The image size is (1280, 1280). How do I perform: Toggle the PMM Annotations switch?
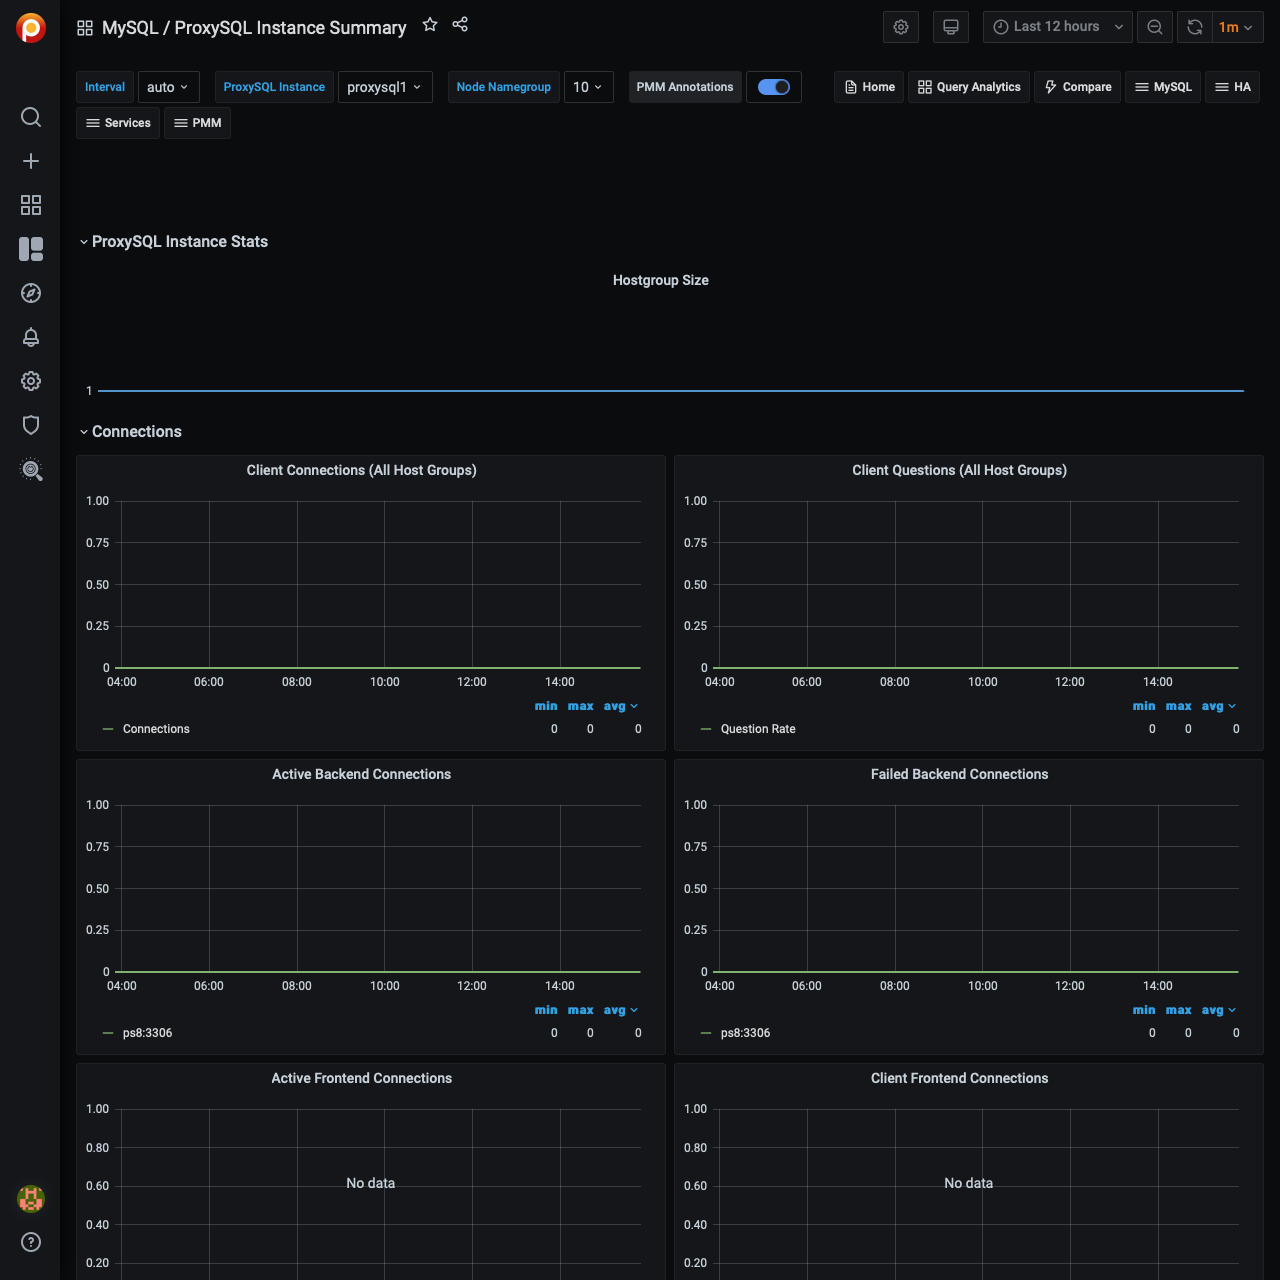click(x=773, y=87)
